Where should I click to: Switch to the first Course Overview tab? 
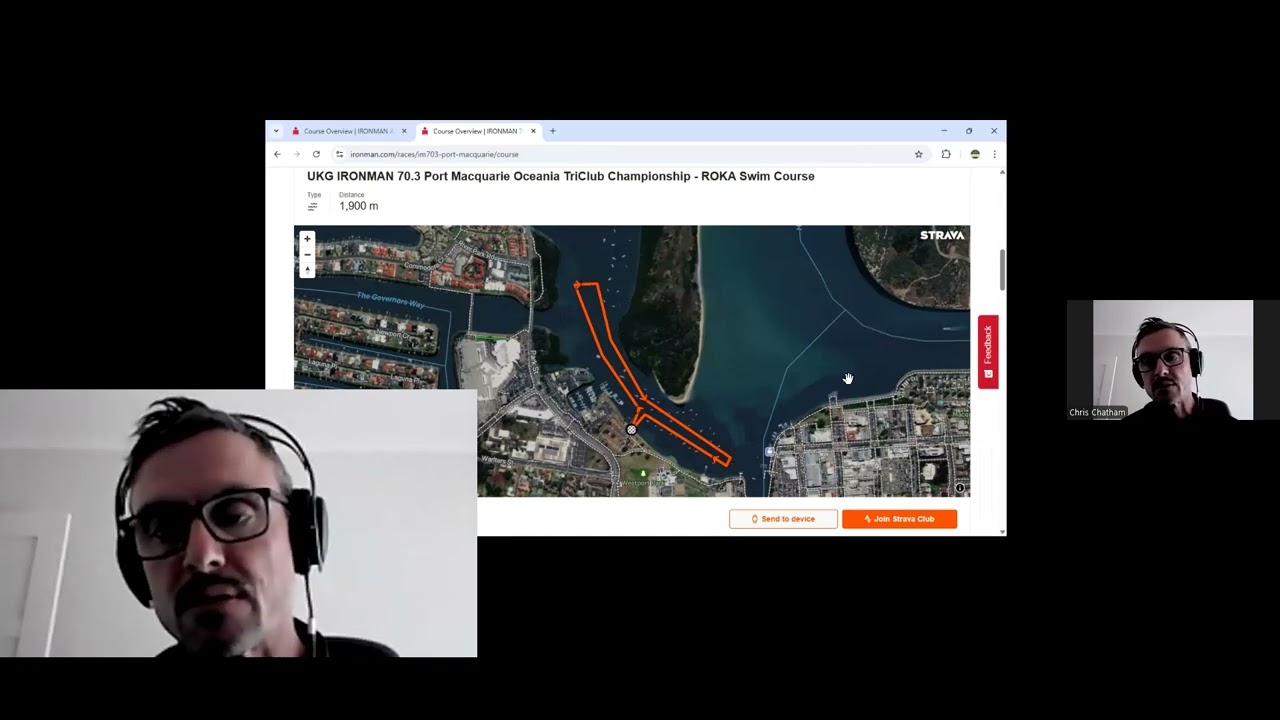[349, 131]
